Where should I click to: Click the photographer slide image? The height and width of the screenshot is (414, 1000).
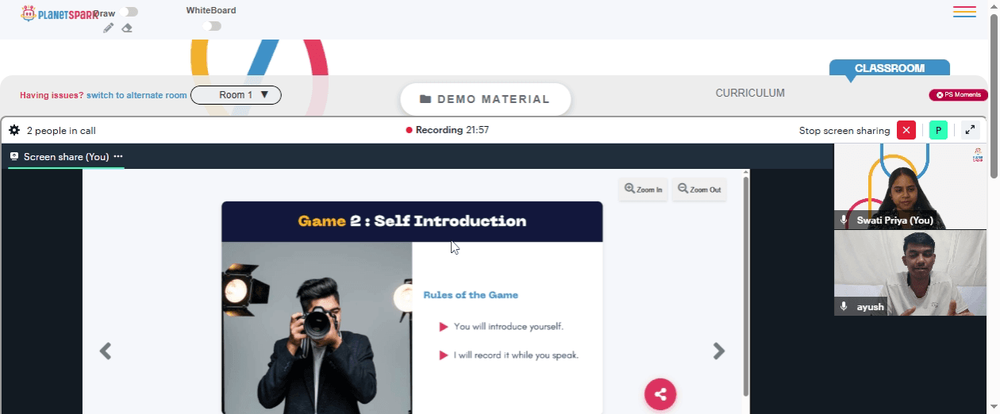pos(317,328)
